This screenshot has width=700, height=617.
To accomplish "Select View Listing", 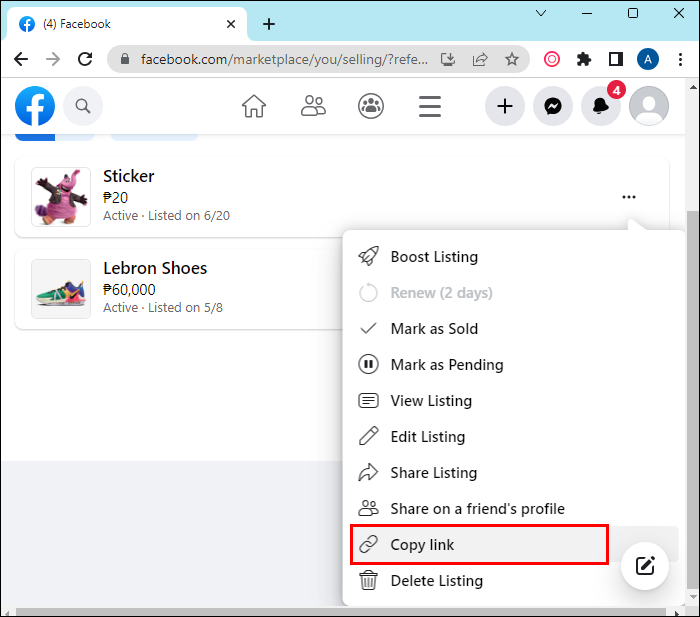I will [513, 400].
